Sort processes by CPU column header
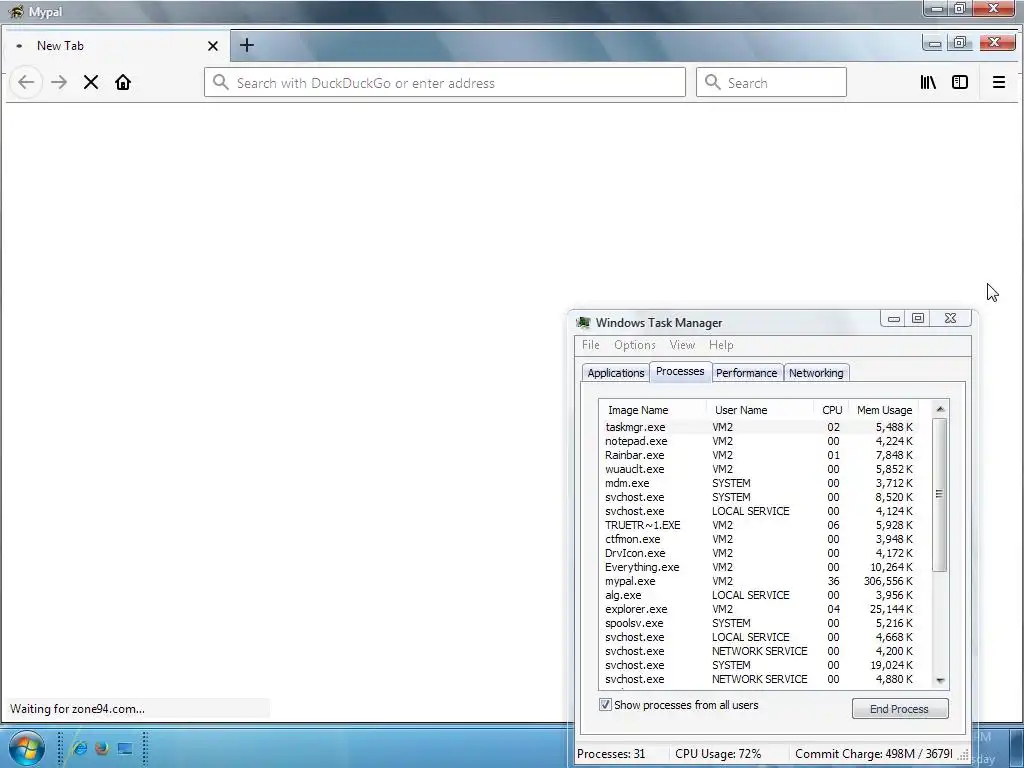This screenshot has height=768, width=1024. [x=831, y=410]
